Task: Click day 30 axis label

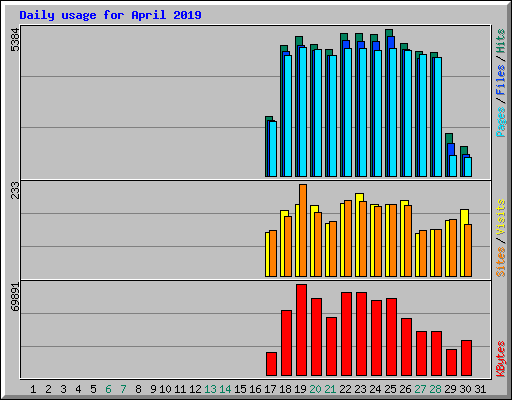Action: point(465,389)
